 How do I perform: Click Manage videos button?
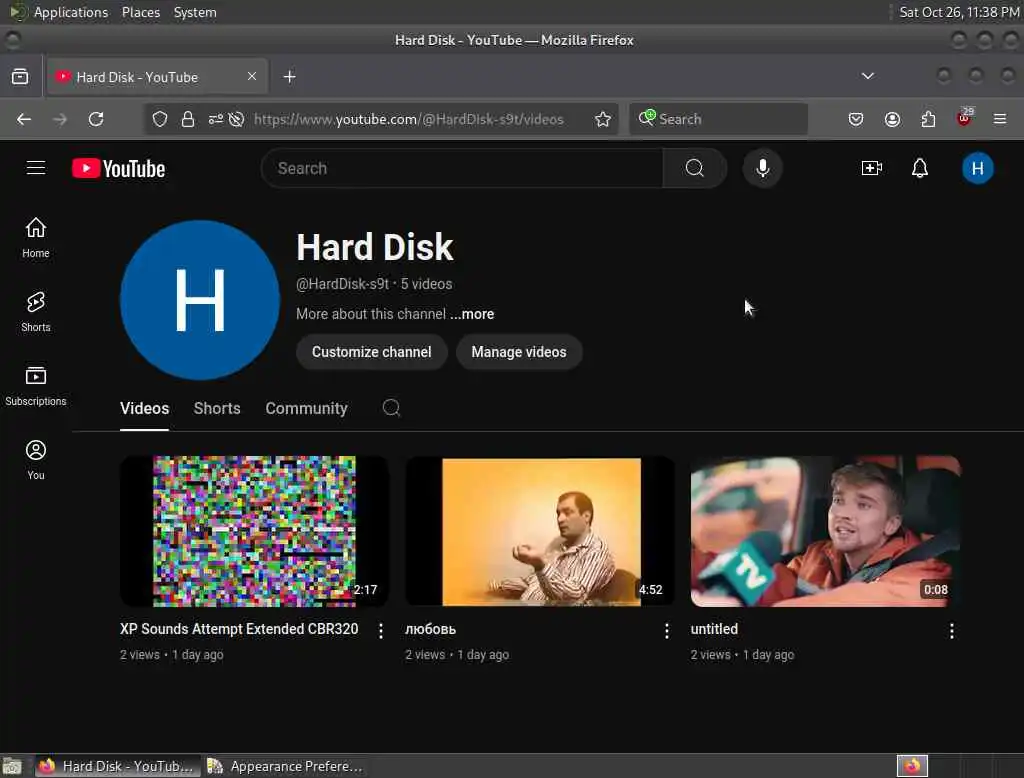pyautogui.click(x=519, y=352)
